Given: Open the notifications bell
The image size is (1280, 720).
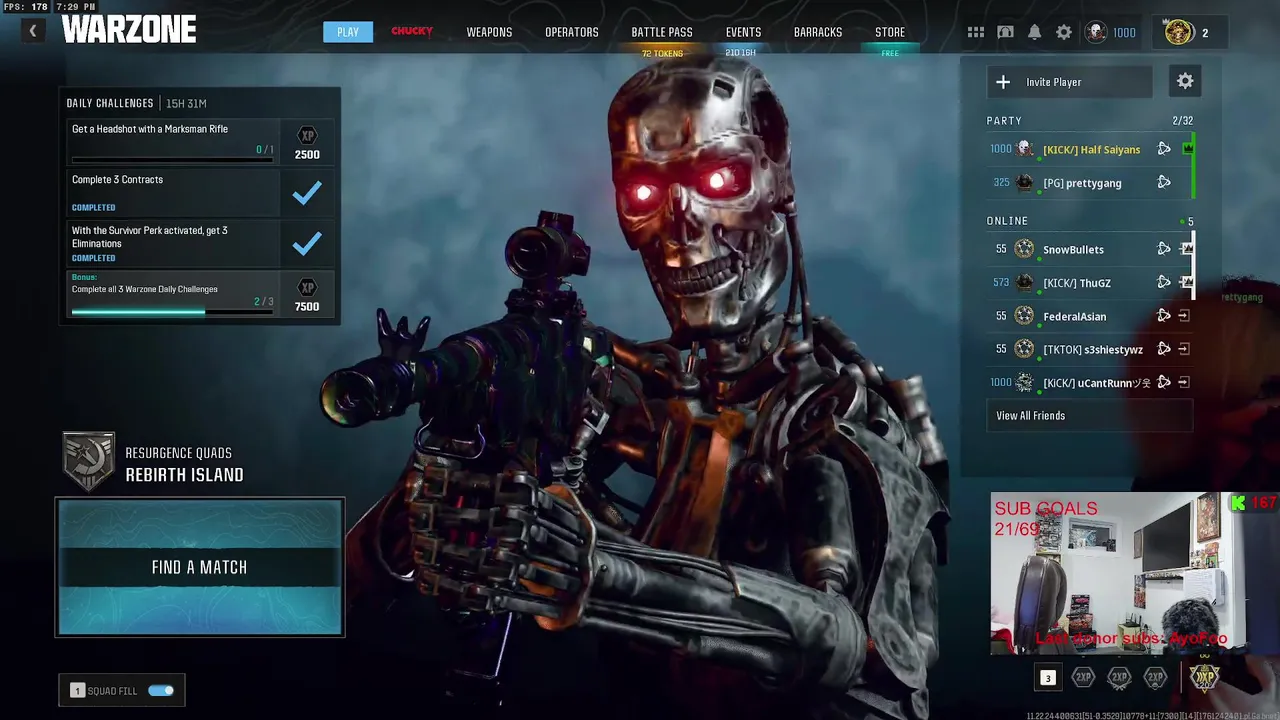Looking at the screenshot, I should [x=1035, y=32].
